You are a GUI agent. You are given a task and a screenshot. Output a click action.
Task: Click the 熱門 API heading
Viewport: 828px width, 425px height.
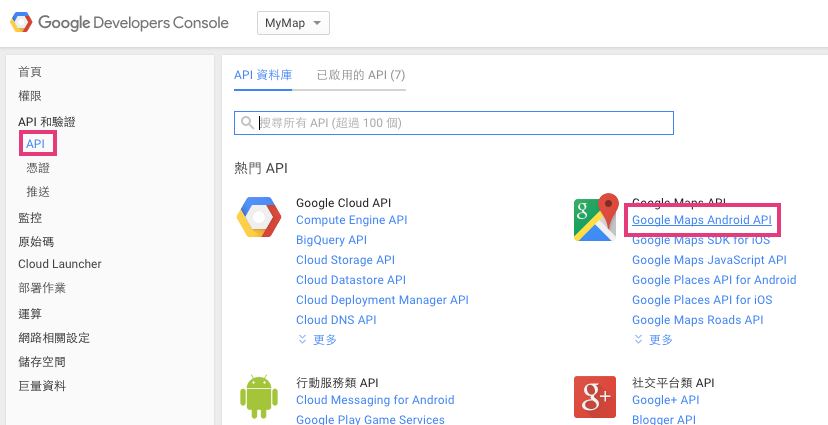point(261,168)
